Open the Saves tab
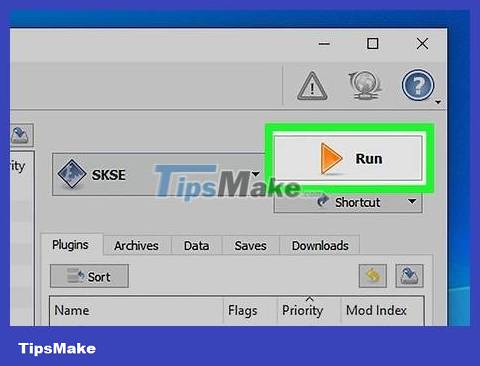 [250, 246]
